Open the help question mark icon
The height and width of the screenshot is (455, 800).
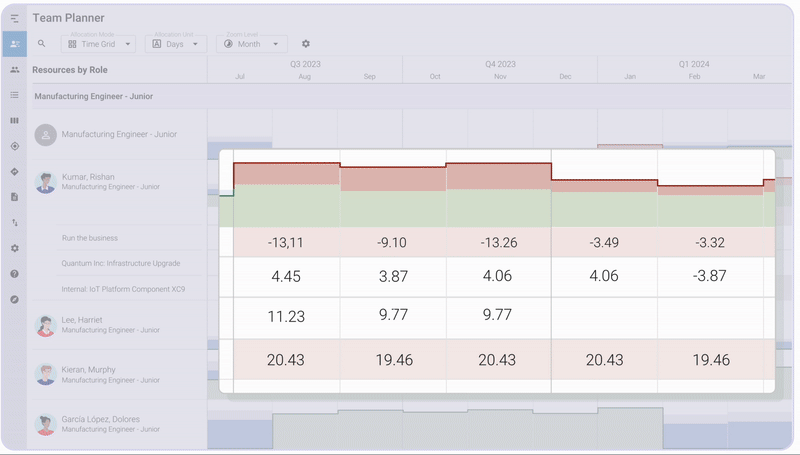pos(14,274)
